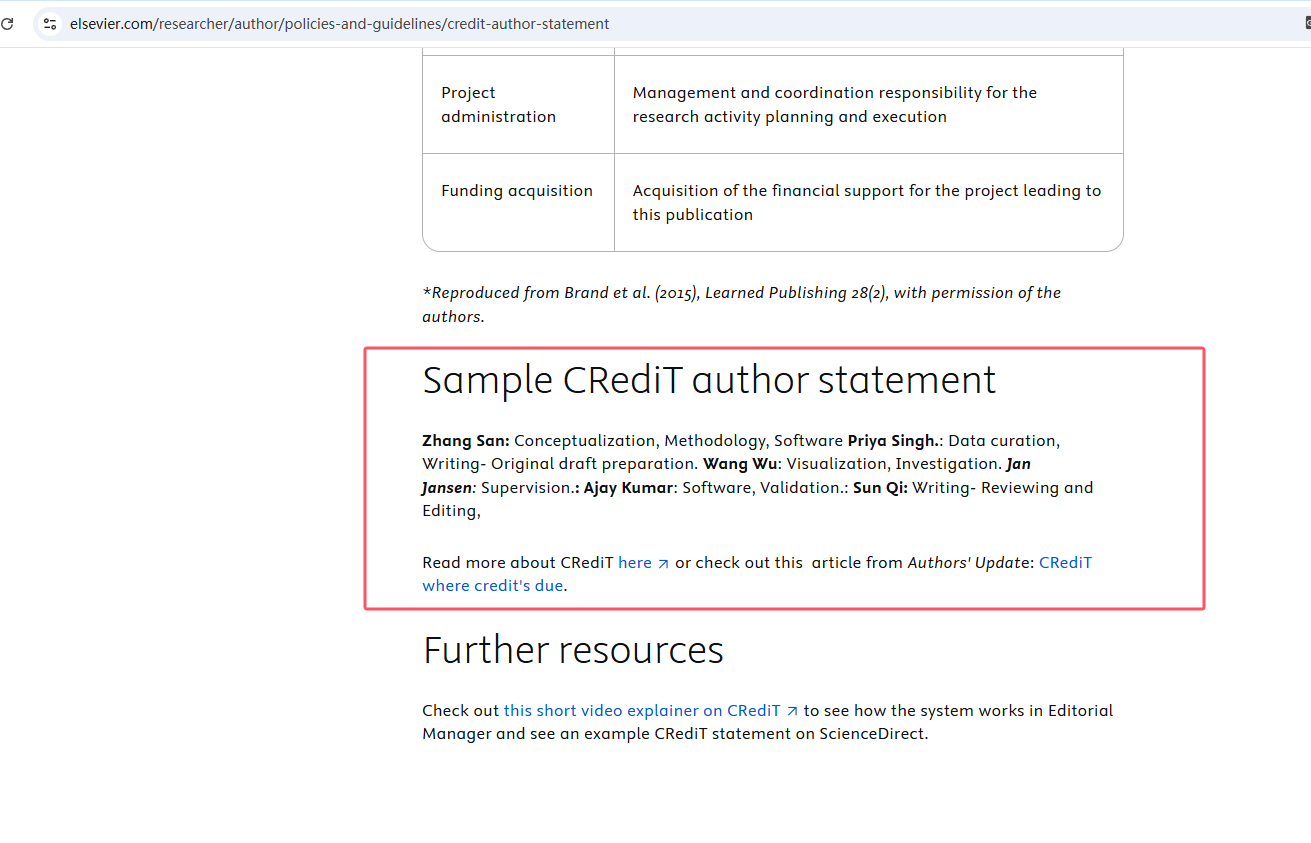Click the browser page reload icon
Image resolution: width=1311 pixels, height=843 pixels.
click(8, 23)
